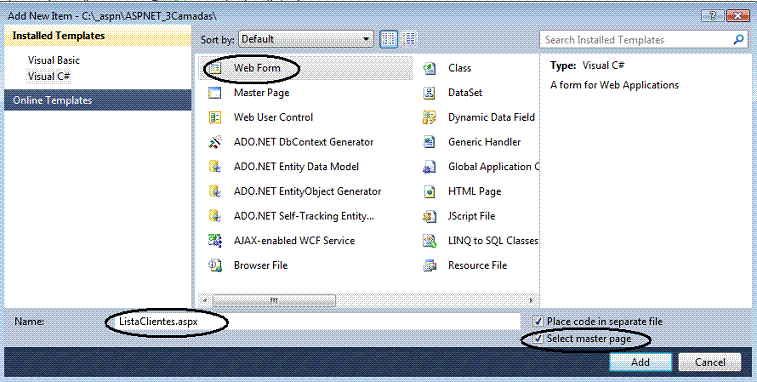Select the 'Browser File' label
This screenshot has height=382, width=757.
coord(261,265)
